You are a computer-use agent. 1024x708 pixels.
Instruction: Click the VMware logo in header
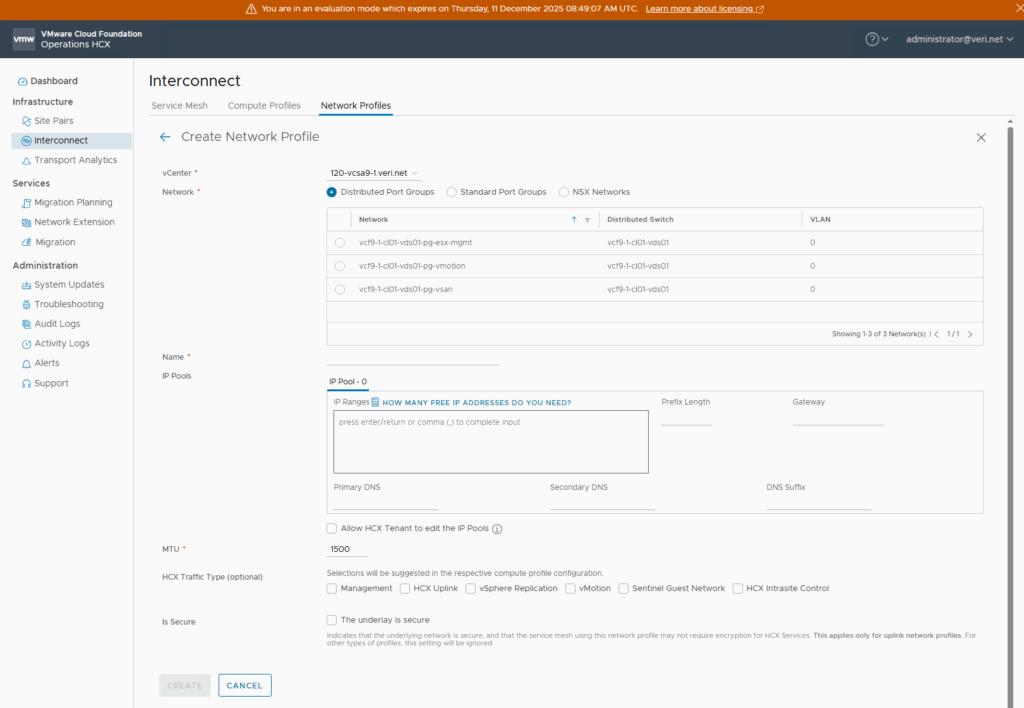point(24,39)
